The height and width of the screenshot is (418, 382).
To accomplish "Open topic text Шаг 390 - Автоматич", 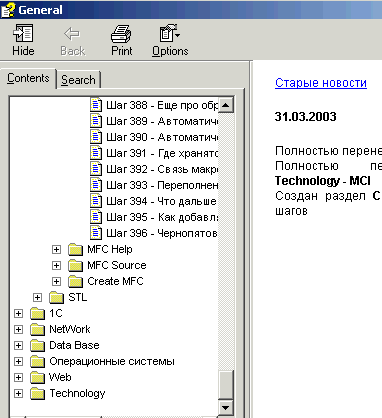I will tap(162, 137).
